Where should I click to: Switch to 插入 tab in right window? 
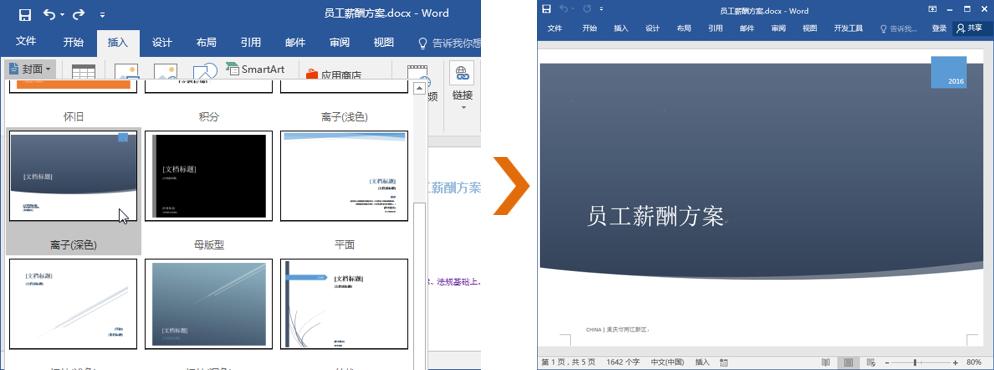(x=621, y=29)
